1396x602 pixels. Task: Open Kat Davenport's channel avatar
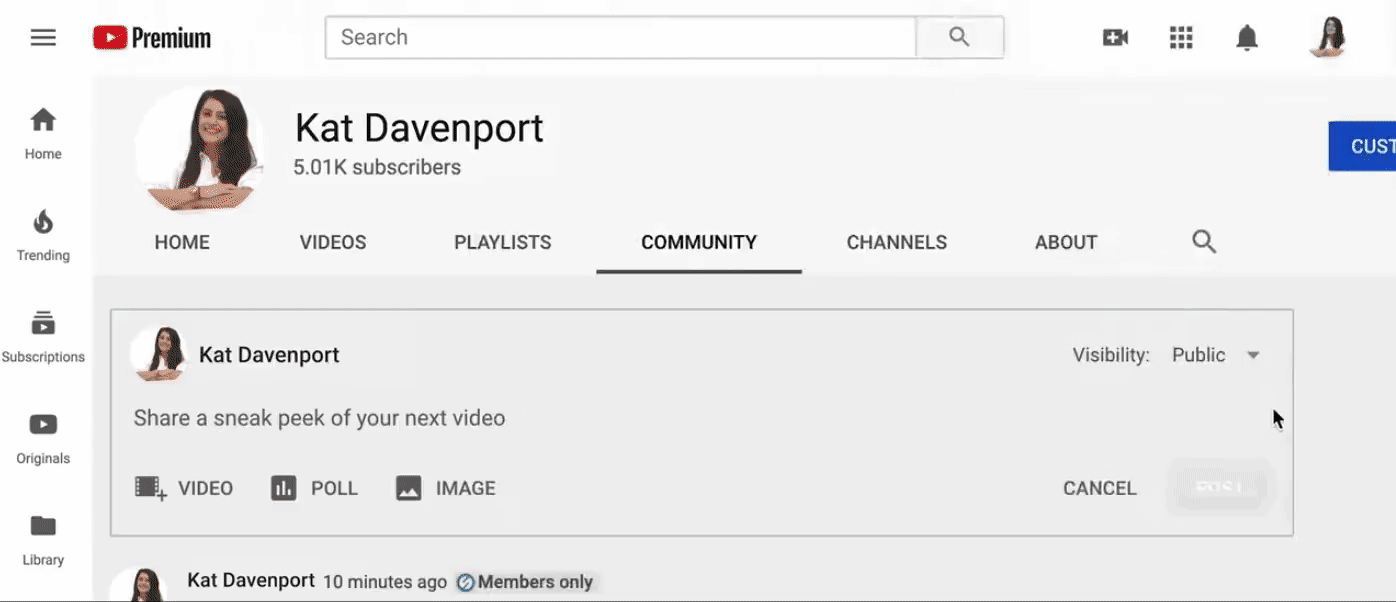pyautogui.click(x=200, y=150)
